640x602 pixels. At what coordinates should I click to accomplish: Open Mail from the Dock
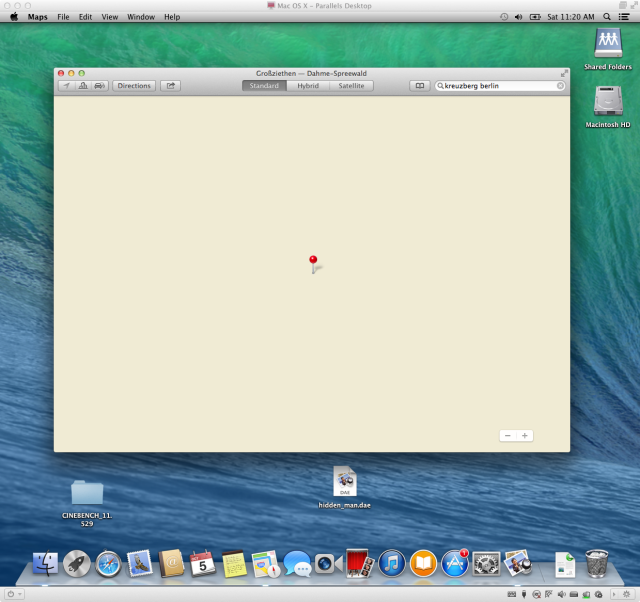pos(140,564)
